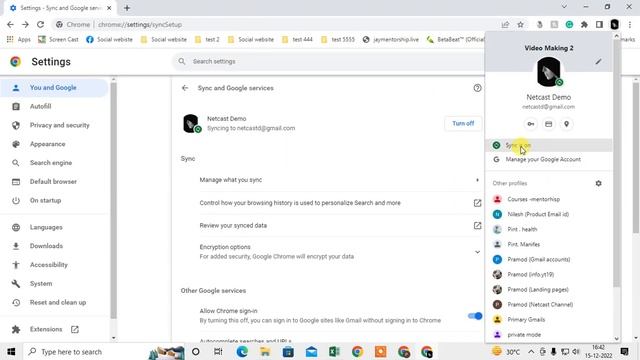
Task: Go back from Sync and Google services
Action: click(185, 88)
